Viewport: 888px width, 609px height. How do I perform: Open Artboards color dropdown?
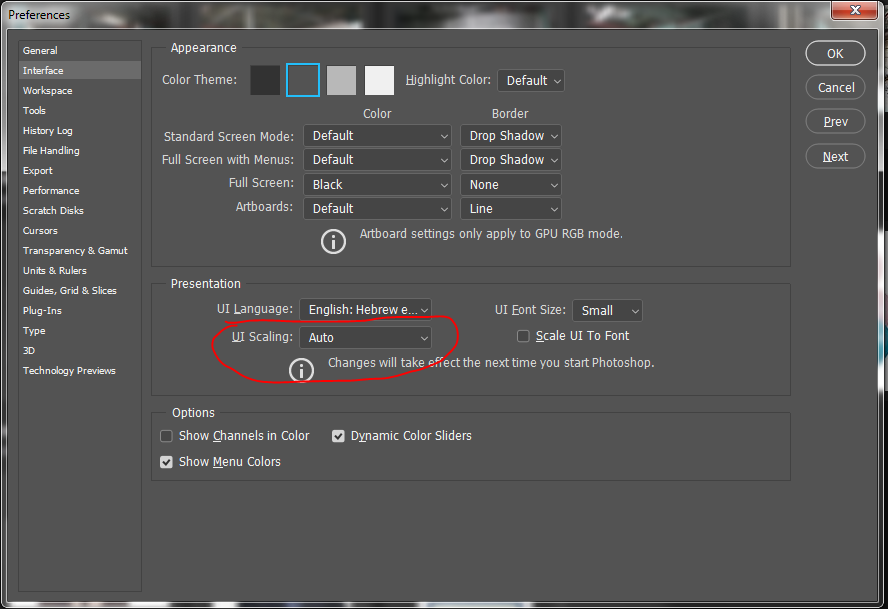[377, 208]
